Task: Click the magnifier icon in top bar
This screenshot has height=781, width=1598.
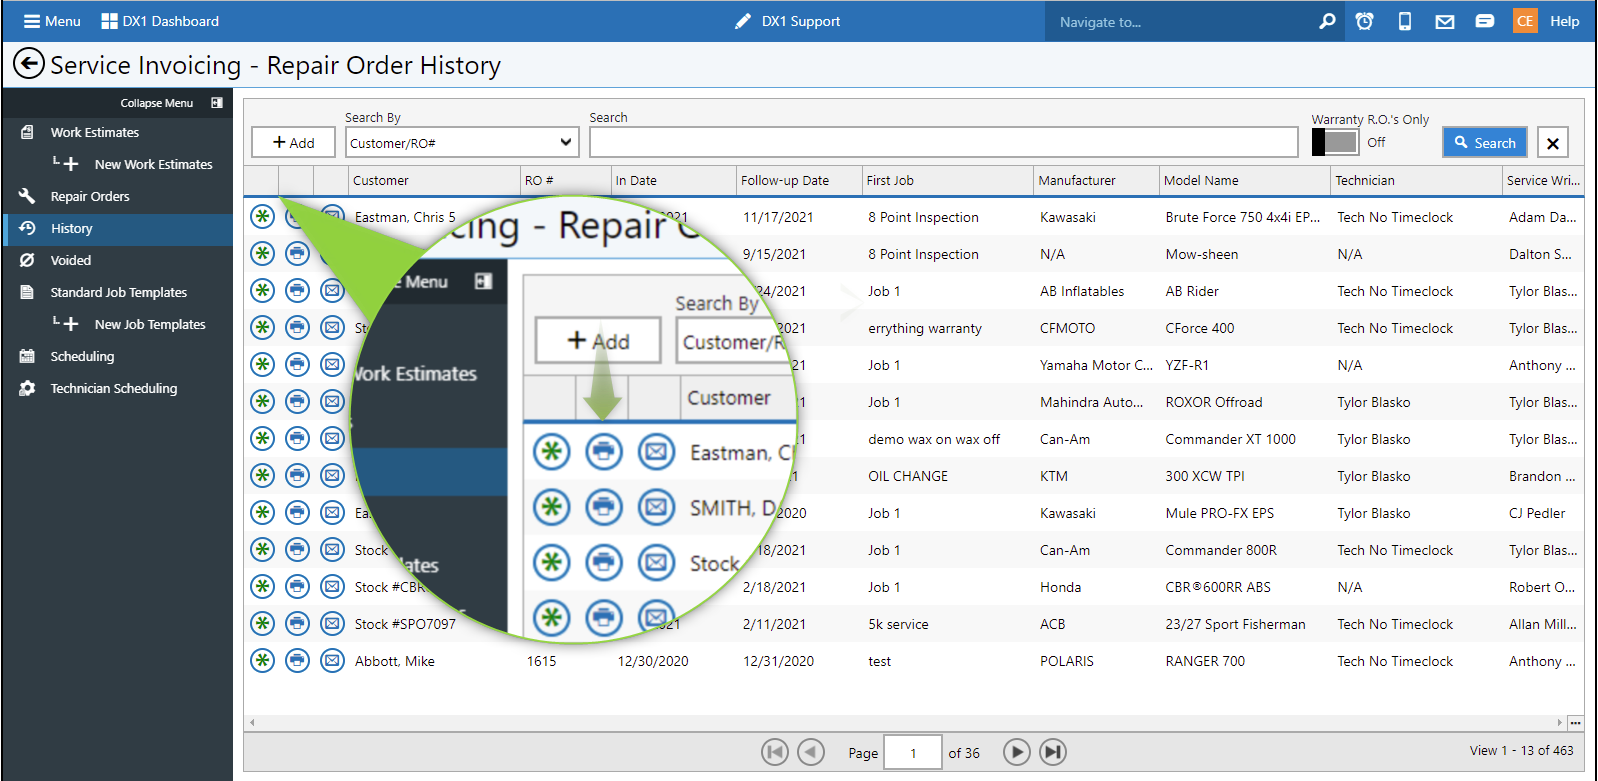Action: point(1327,21)
